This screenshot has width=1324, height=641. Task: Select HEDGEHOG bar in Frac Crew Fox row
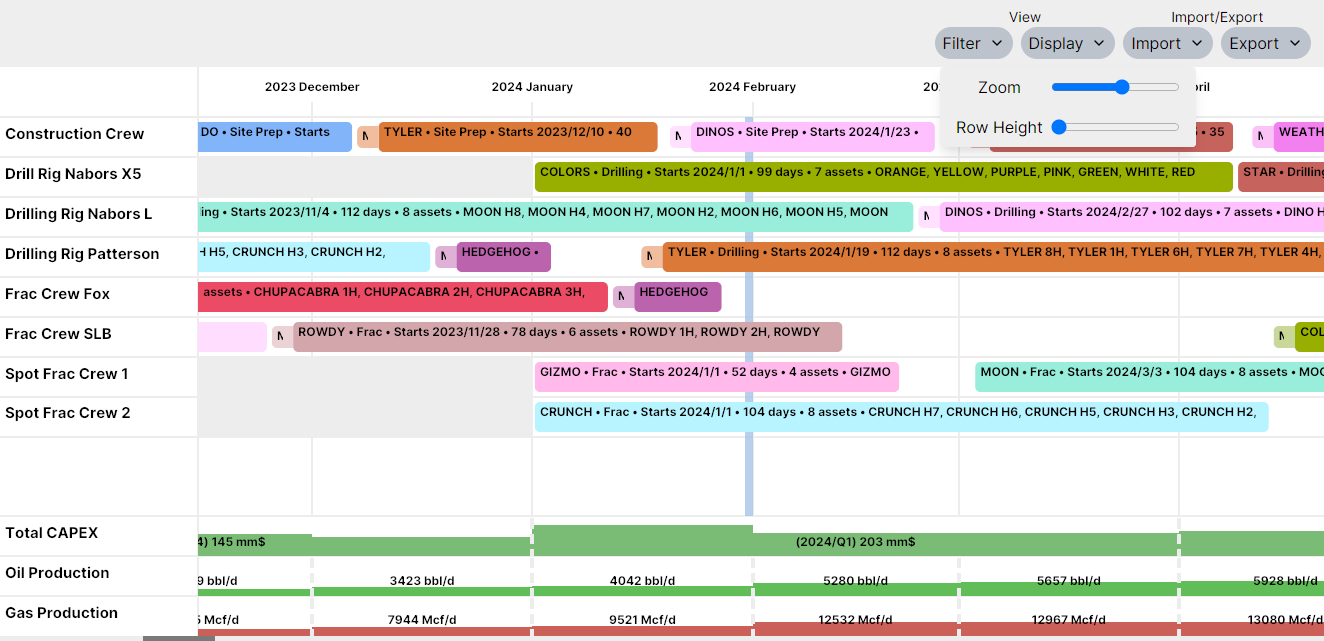coord(677,297)
